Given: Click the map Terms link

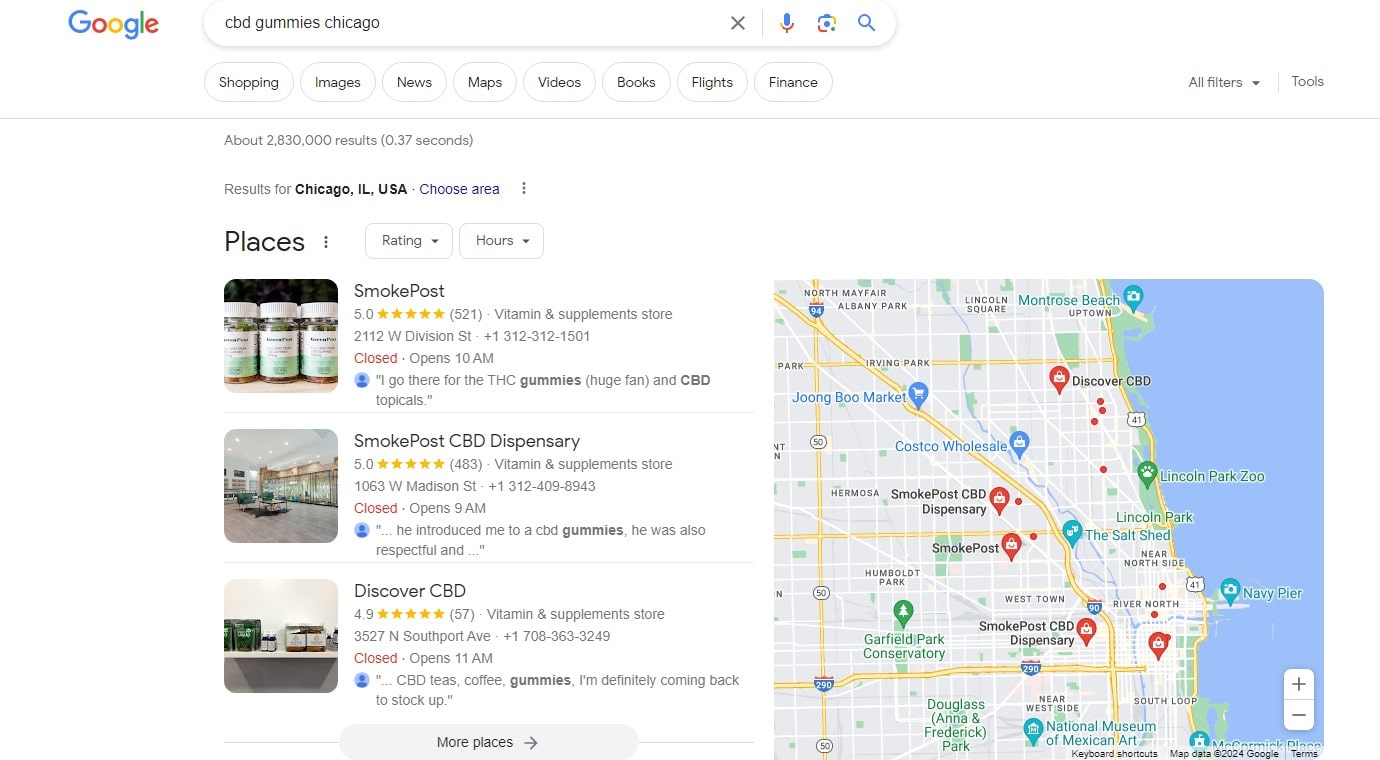Looking at the screenshot, I should coord(1304,754).
